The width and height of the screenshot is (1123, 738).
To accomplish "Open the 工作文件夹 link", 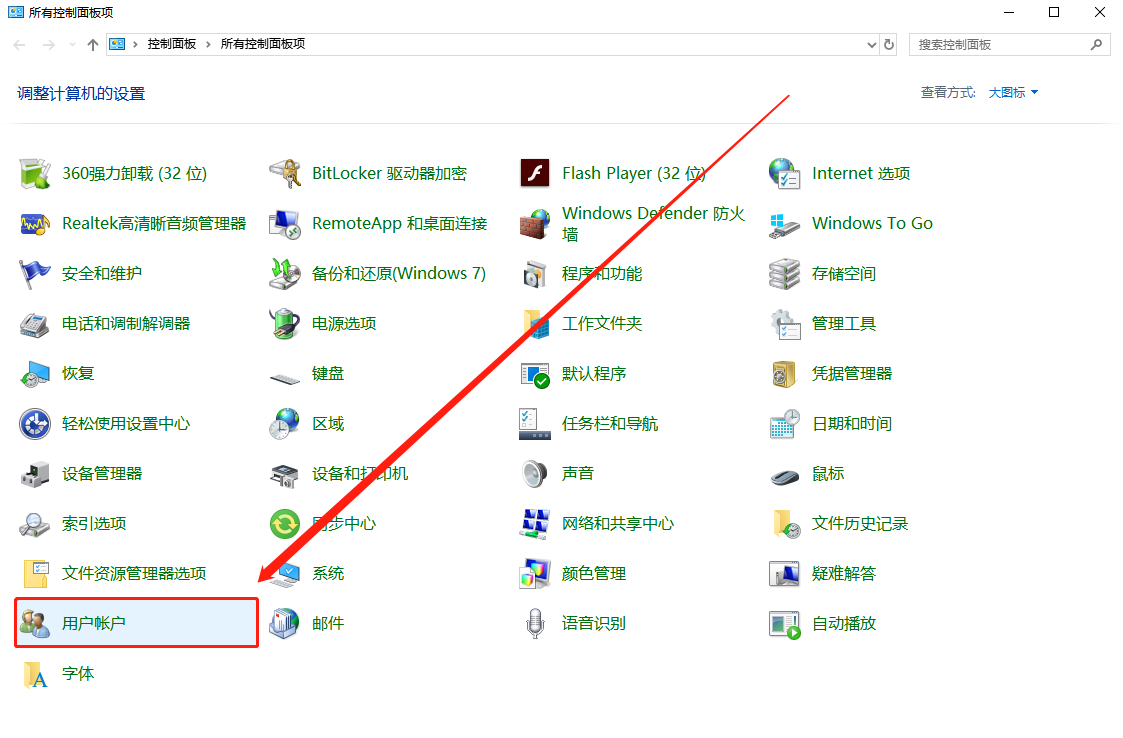I will [602, 324].
